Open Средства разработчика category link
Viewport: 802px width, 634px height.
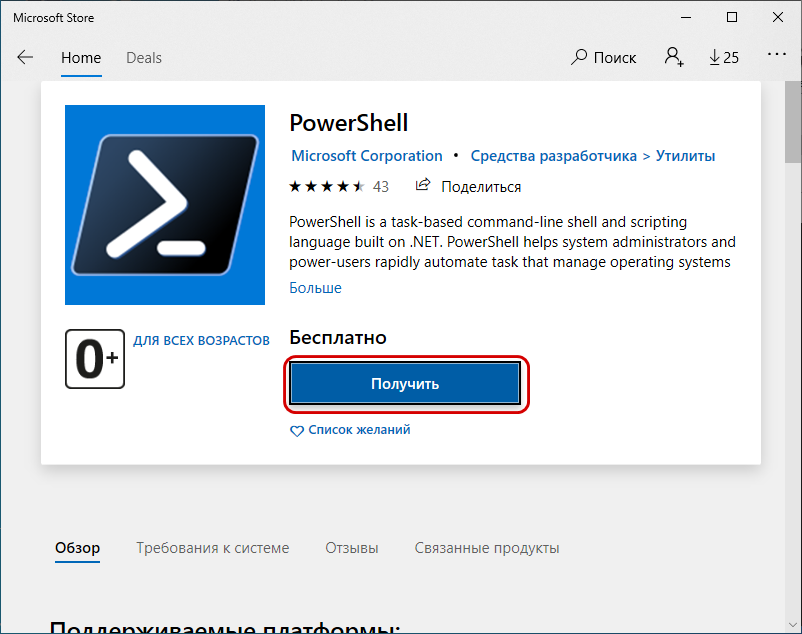pos(554,156)
